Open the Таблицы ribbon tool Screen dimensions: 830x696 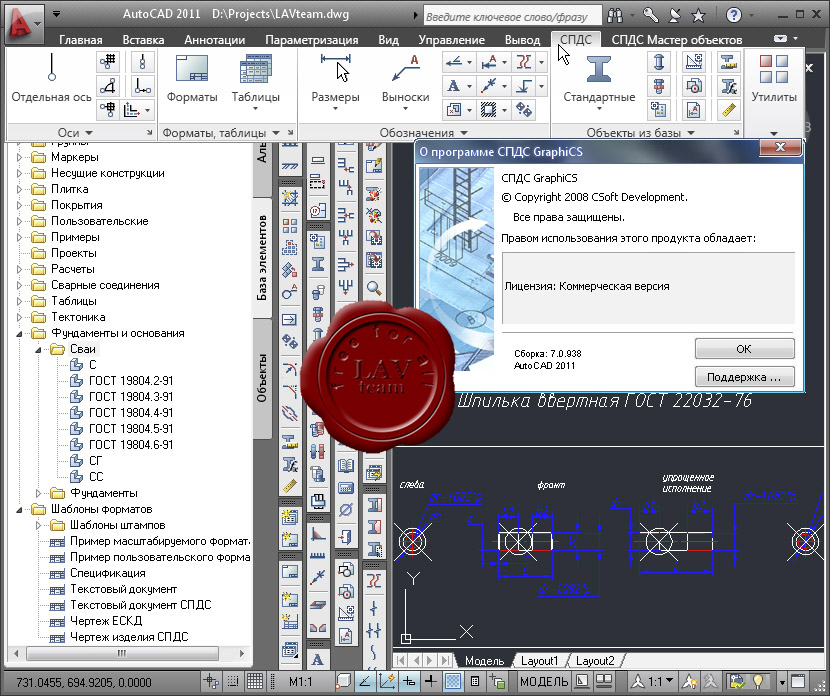(256, 82)
